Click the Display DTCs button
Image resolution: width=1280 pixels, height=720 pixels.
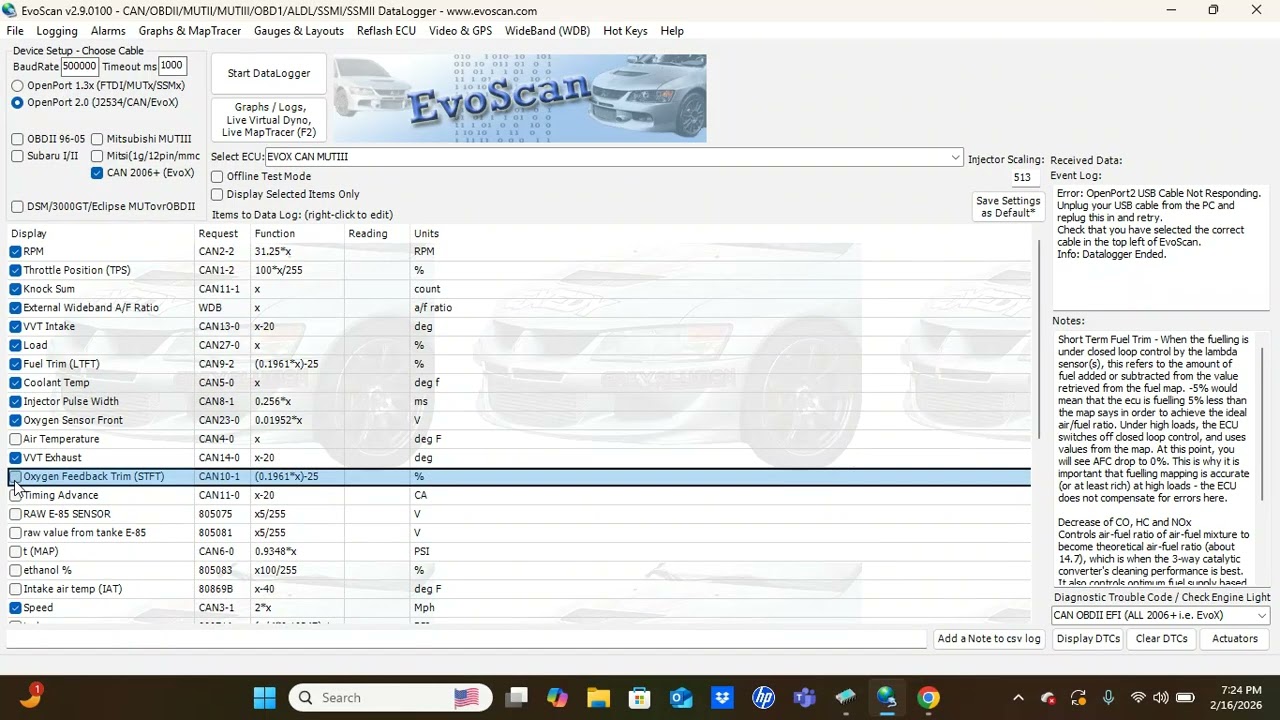[x=1088, y=639]
